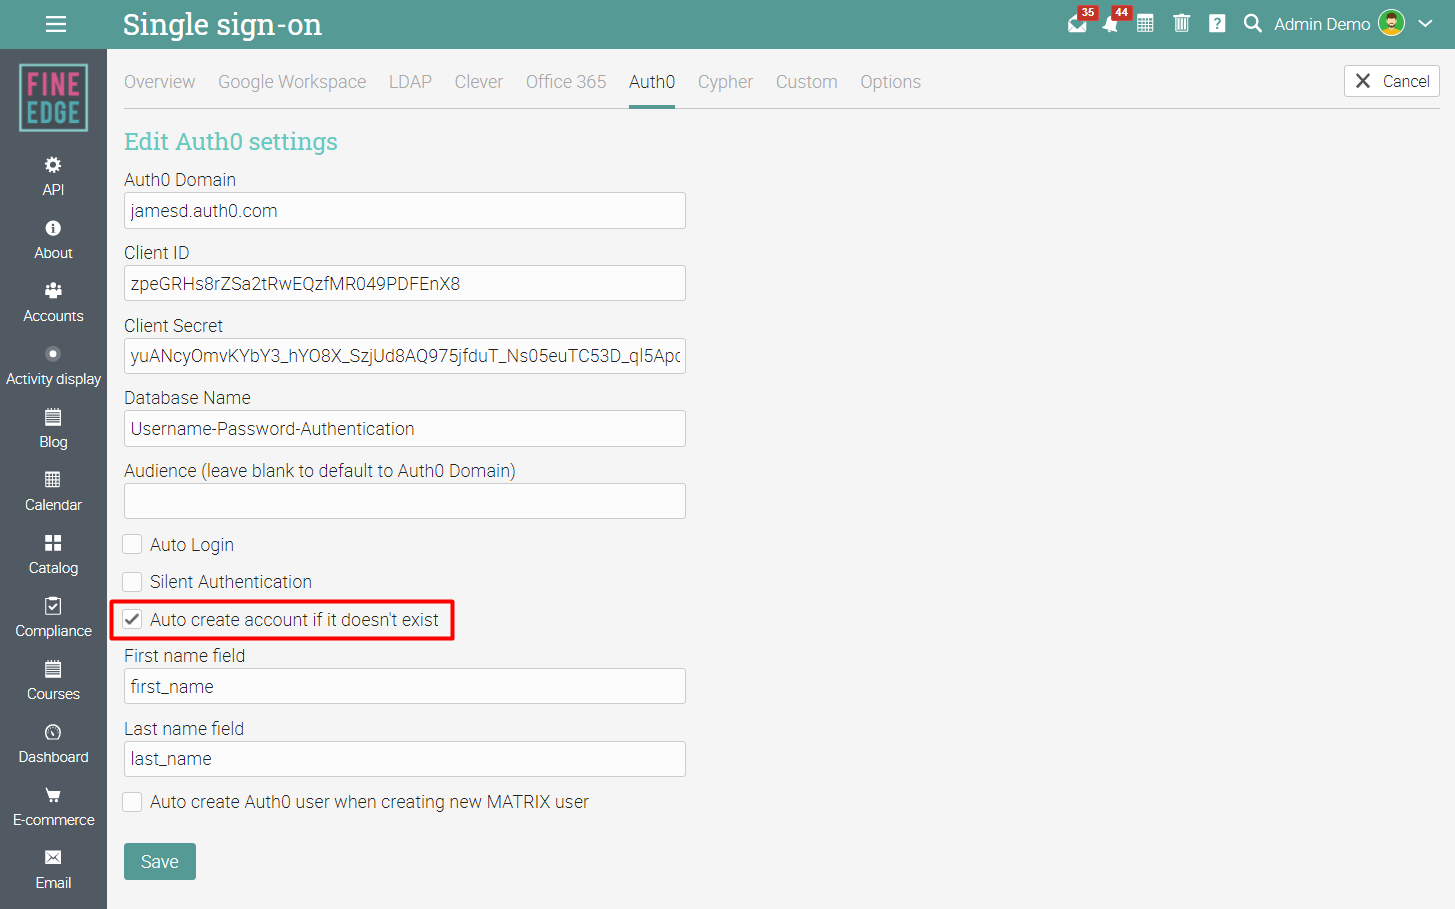
Task: Check Auto create Auth0 user option
Action: coord(132,801)
